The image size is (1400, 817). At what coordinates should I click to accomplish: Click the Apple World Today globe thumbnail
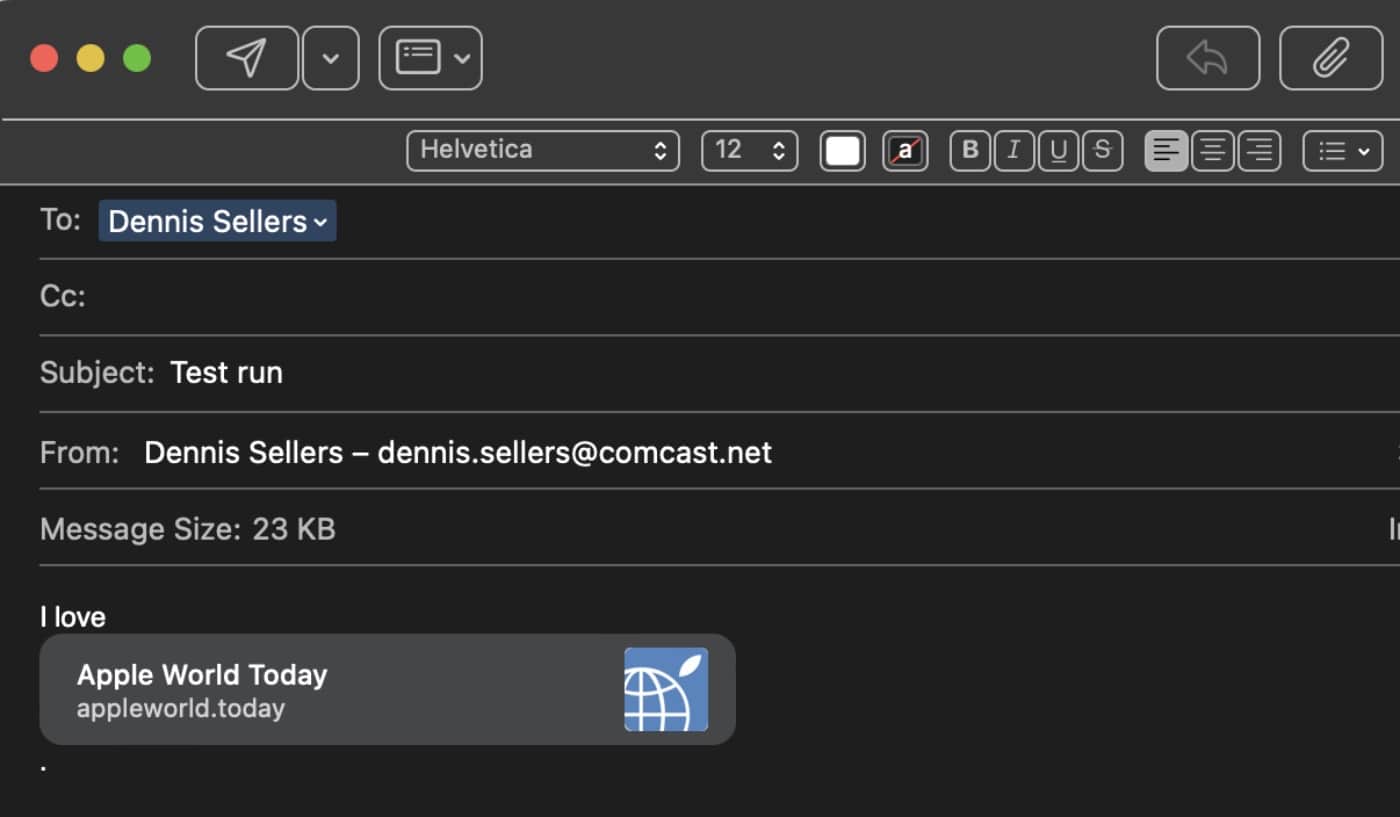pyautogui.click(x=666, y=689)
